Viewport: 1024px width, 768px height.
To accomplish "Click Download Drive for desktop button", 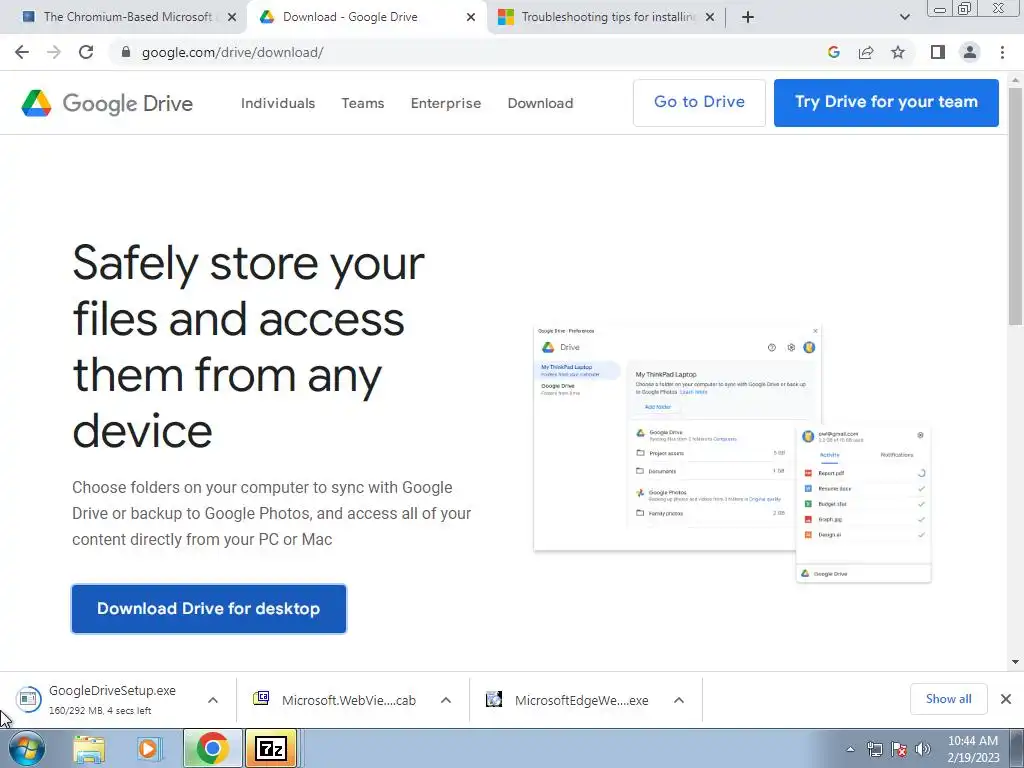I will (208, 609).
